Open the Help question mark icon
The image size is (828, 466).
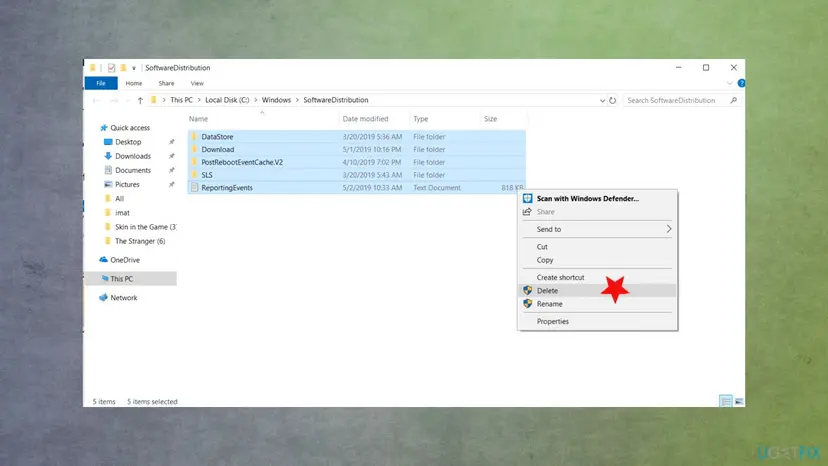[741, 83]
